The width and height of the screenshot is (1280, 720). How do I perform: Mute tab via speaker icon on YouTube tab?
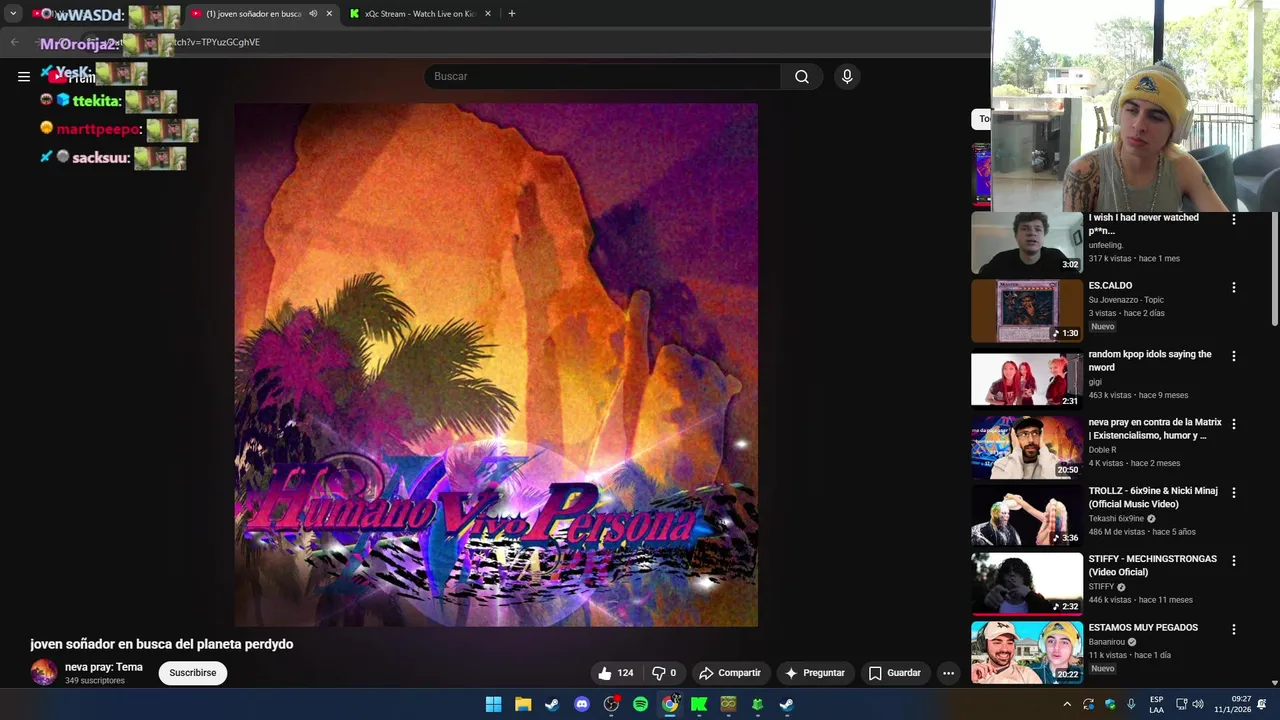coord(313,14)
